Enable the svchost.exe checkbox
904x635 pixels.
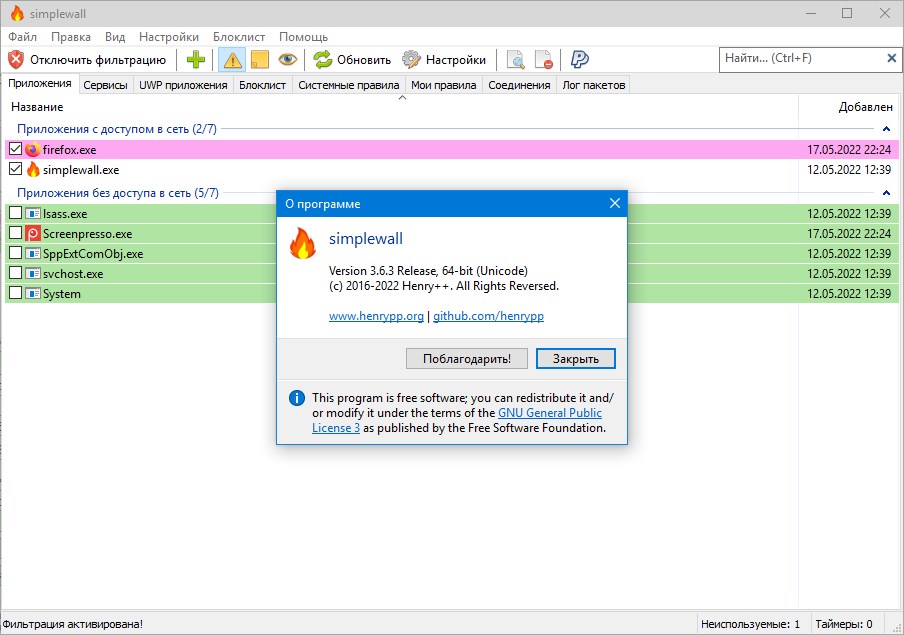[x=16, y=273]
